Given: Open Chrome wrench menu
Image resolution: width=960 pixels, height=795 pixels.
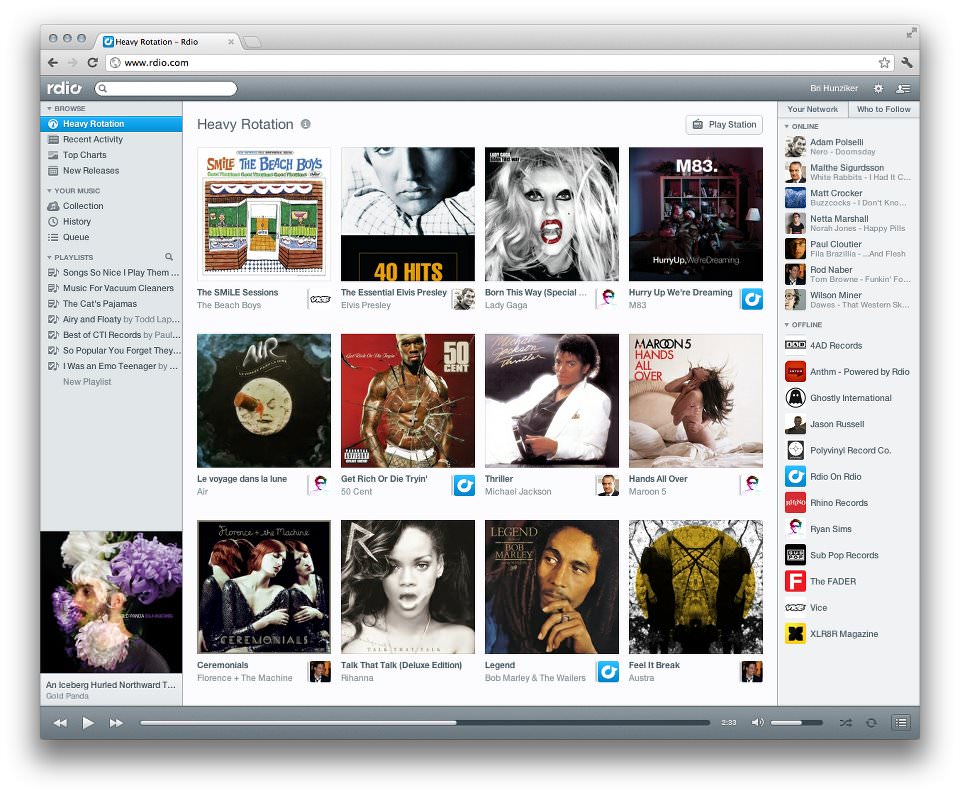Looking at the screenshot, I should click(x=907, y=62).
